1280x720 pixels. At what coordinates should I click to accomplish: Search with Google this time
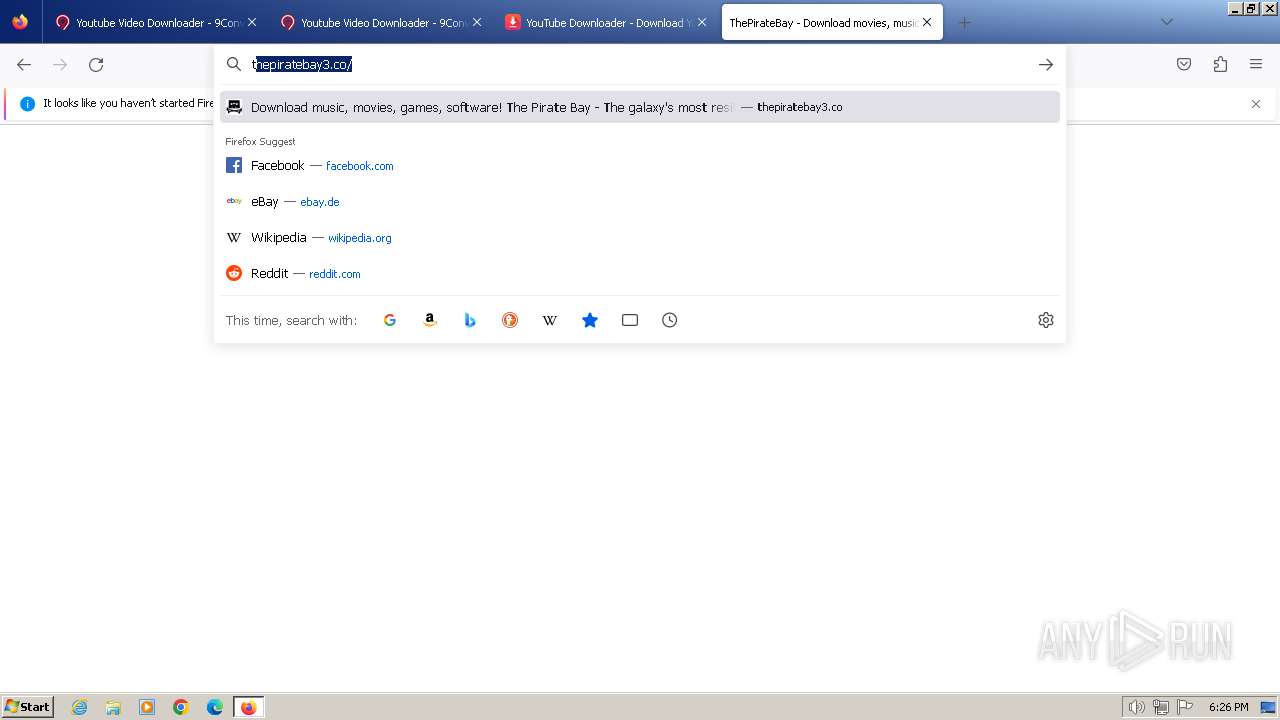pyautogui.click(x=390, y=320)
